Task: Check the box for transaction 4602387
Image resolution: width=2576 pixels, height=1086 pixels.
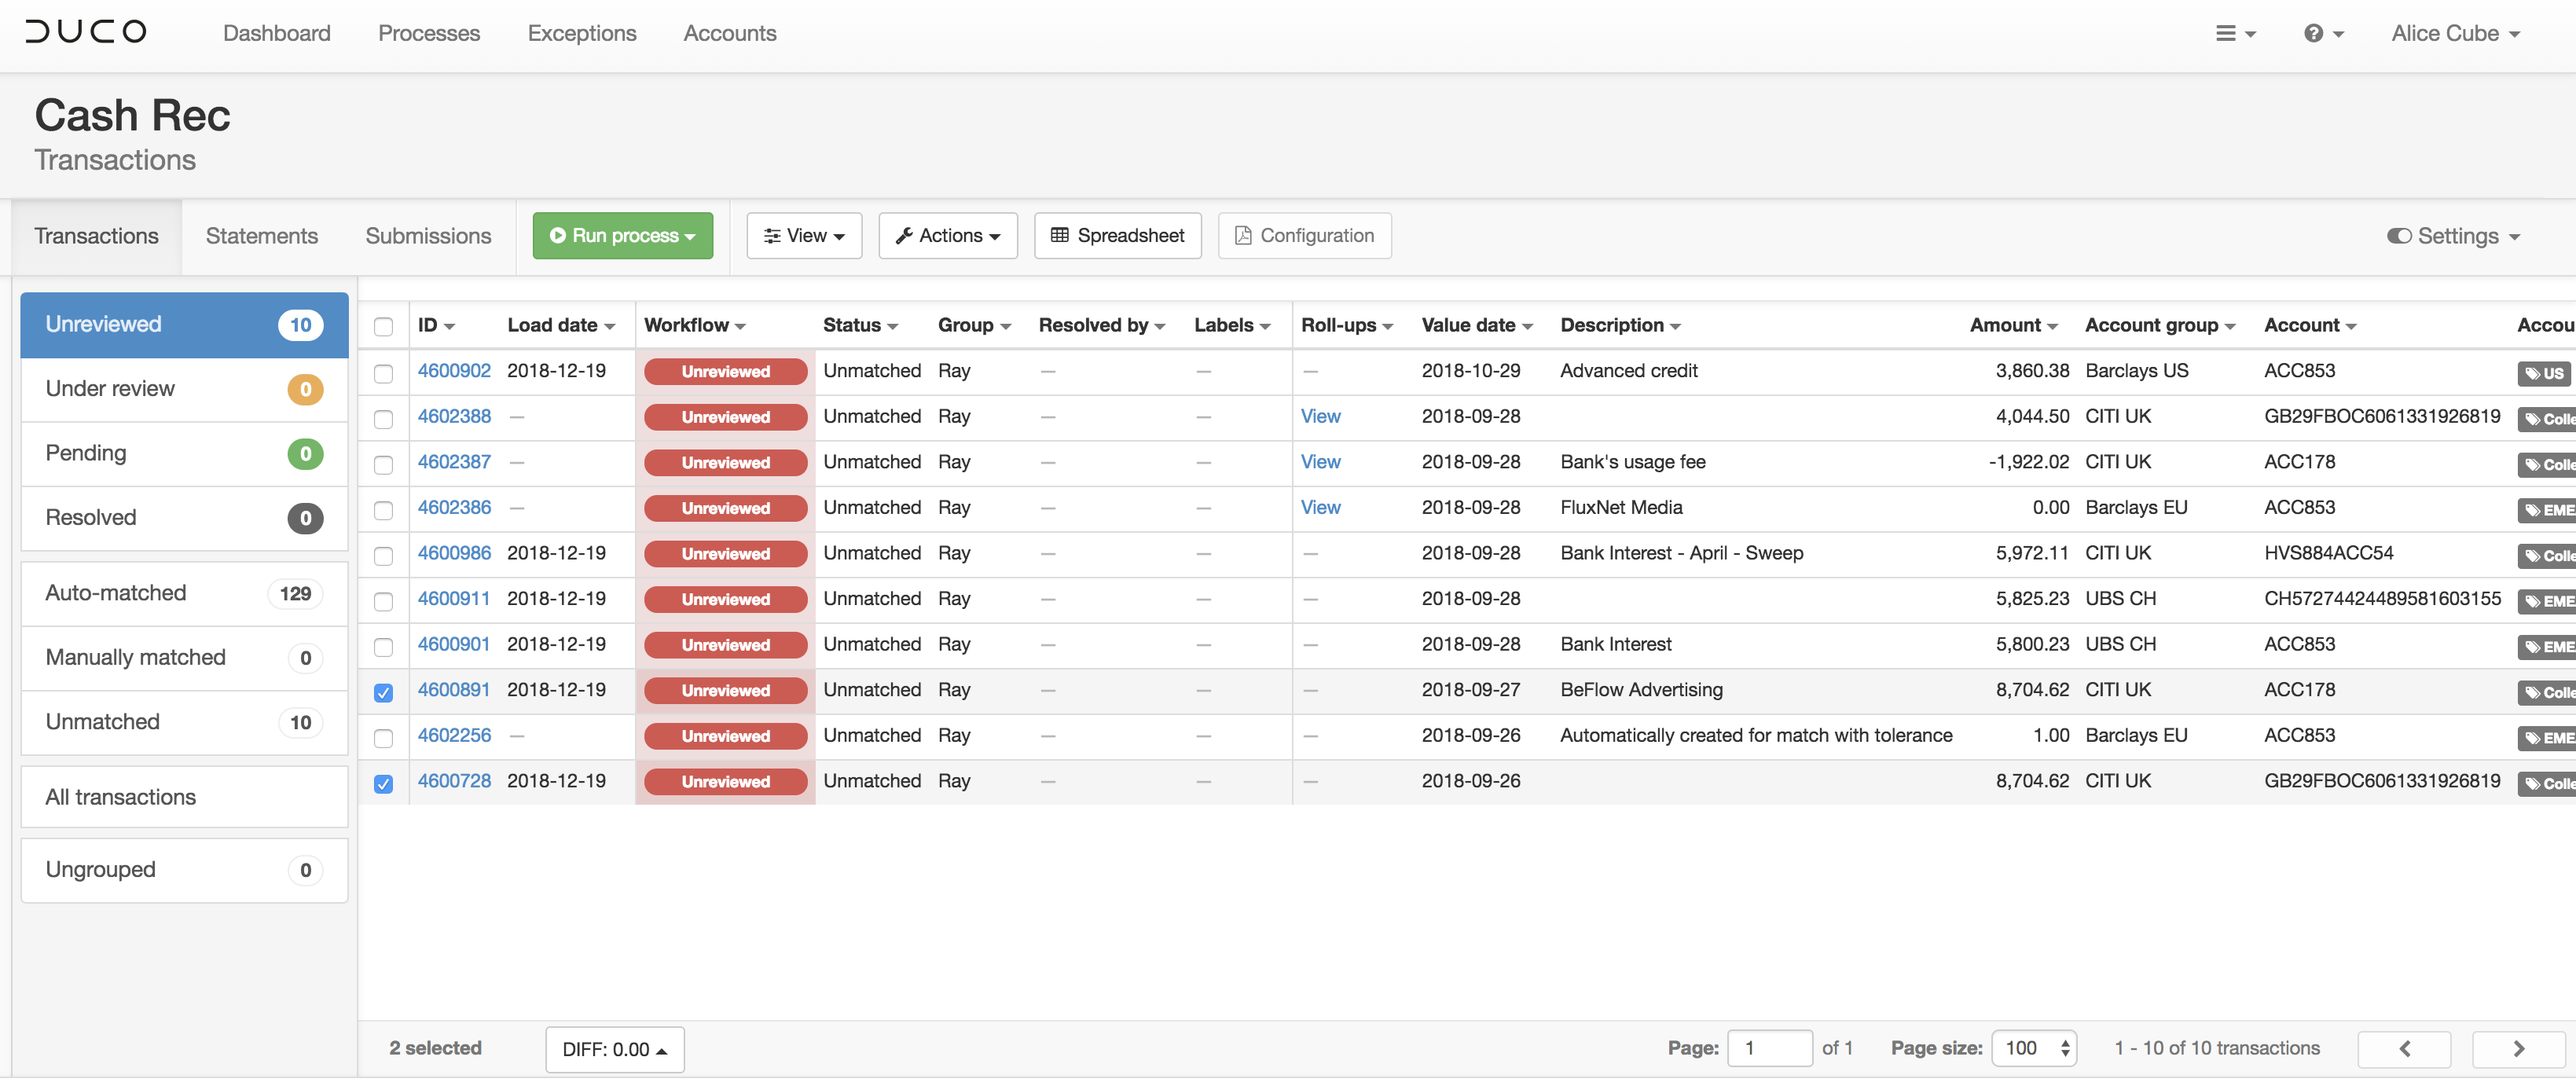Action: pyautogui.click(x=383, y=464)
